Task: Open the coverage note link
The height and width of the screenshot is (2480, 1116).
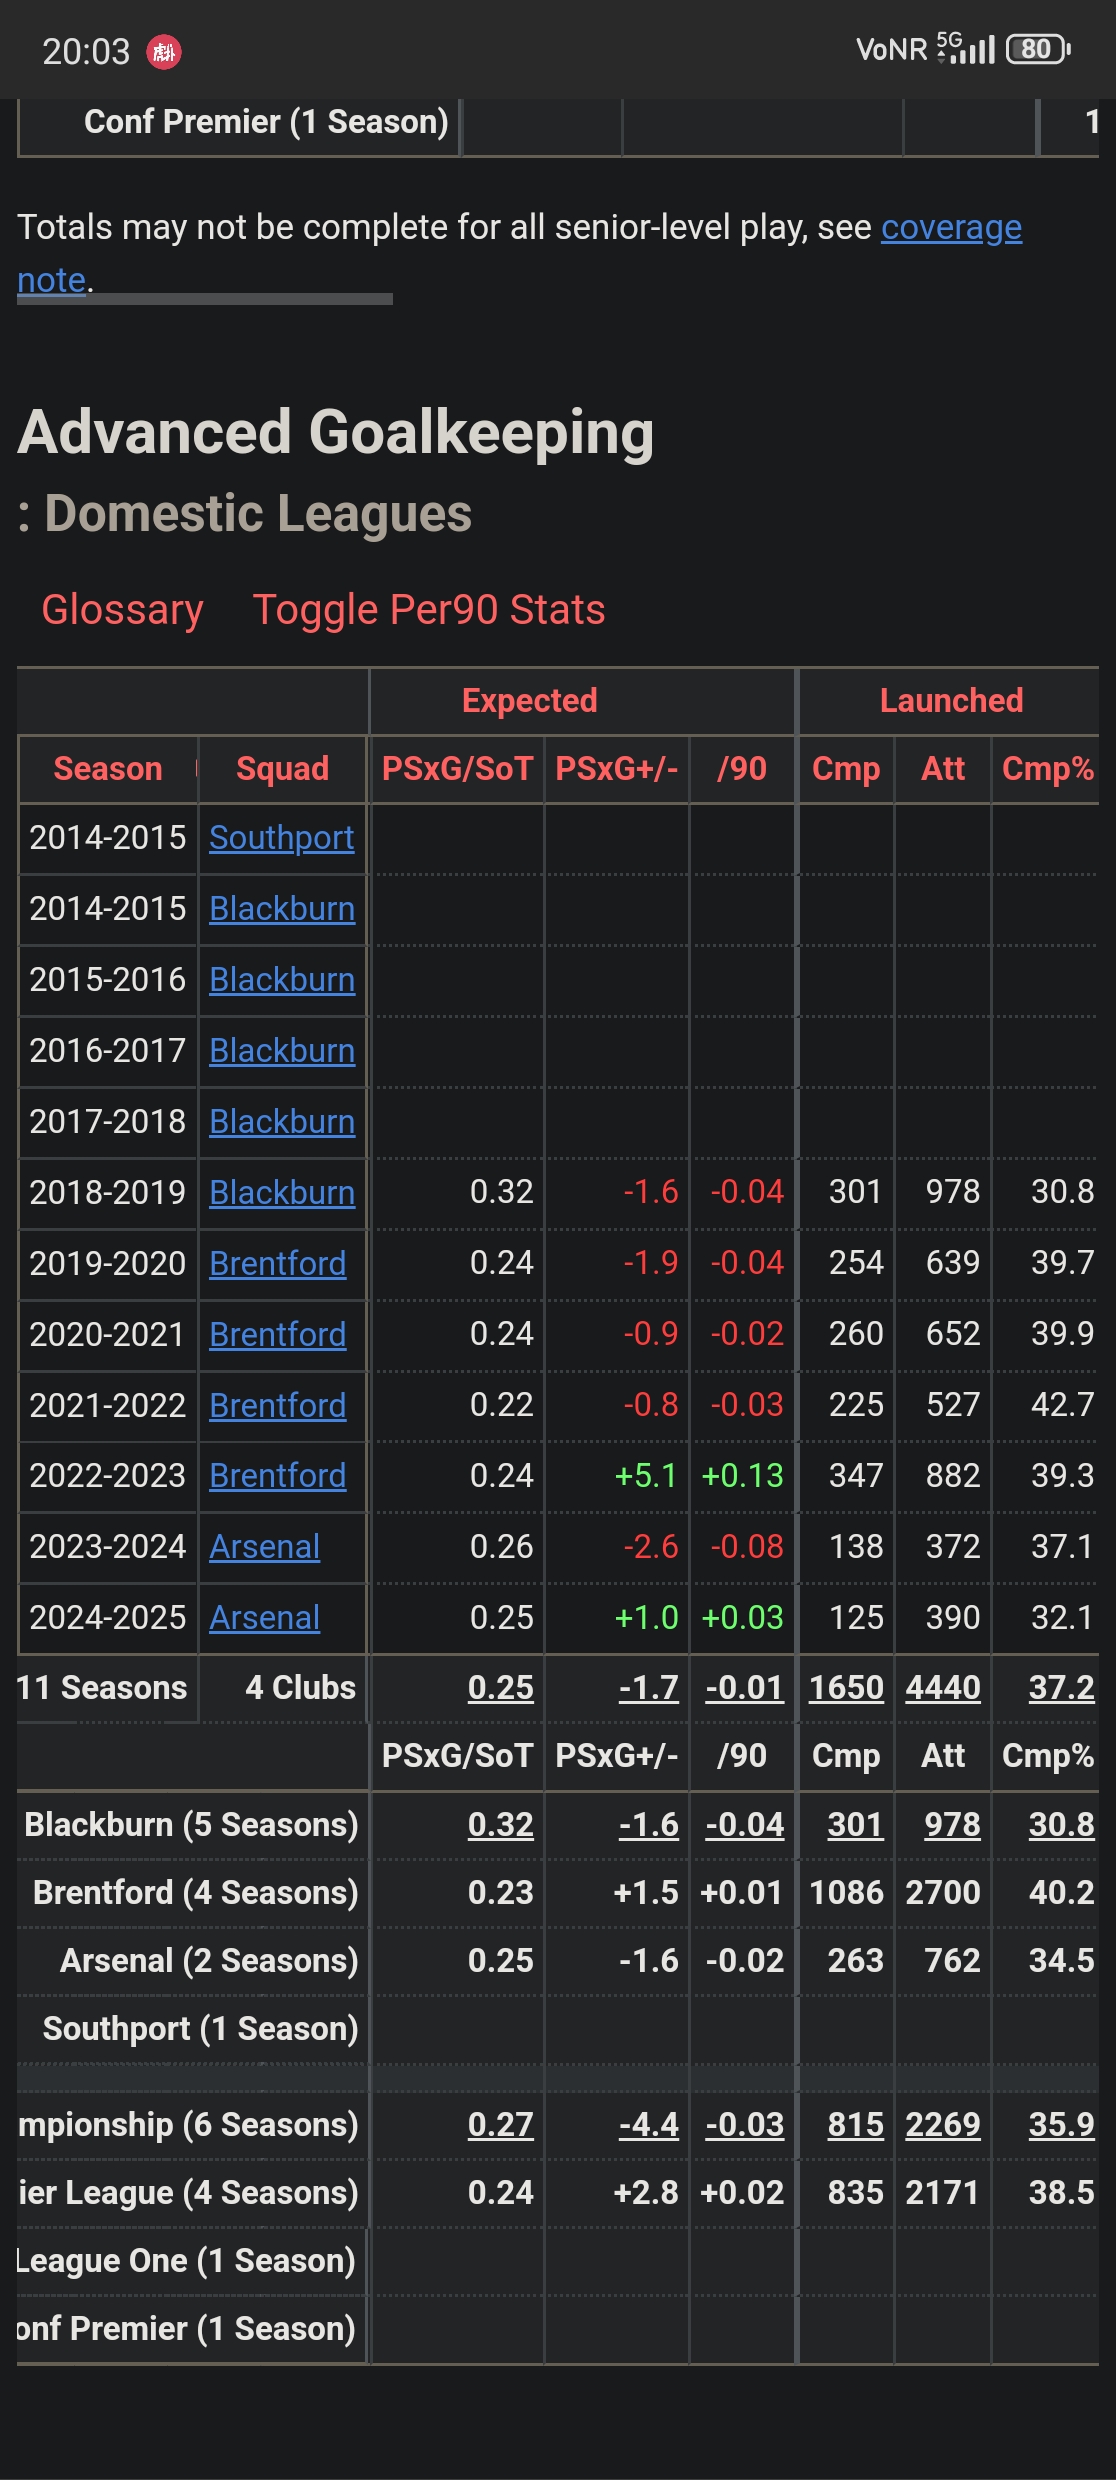Action: pyautogui.click(x=950, y=228)
